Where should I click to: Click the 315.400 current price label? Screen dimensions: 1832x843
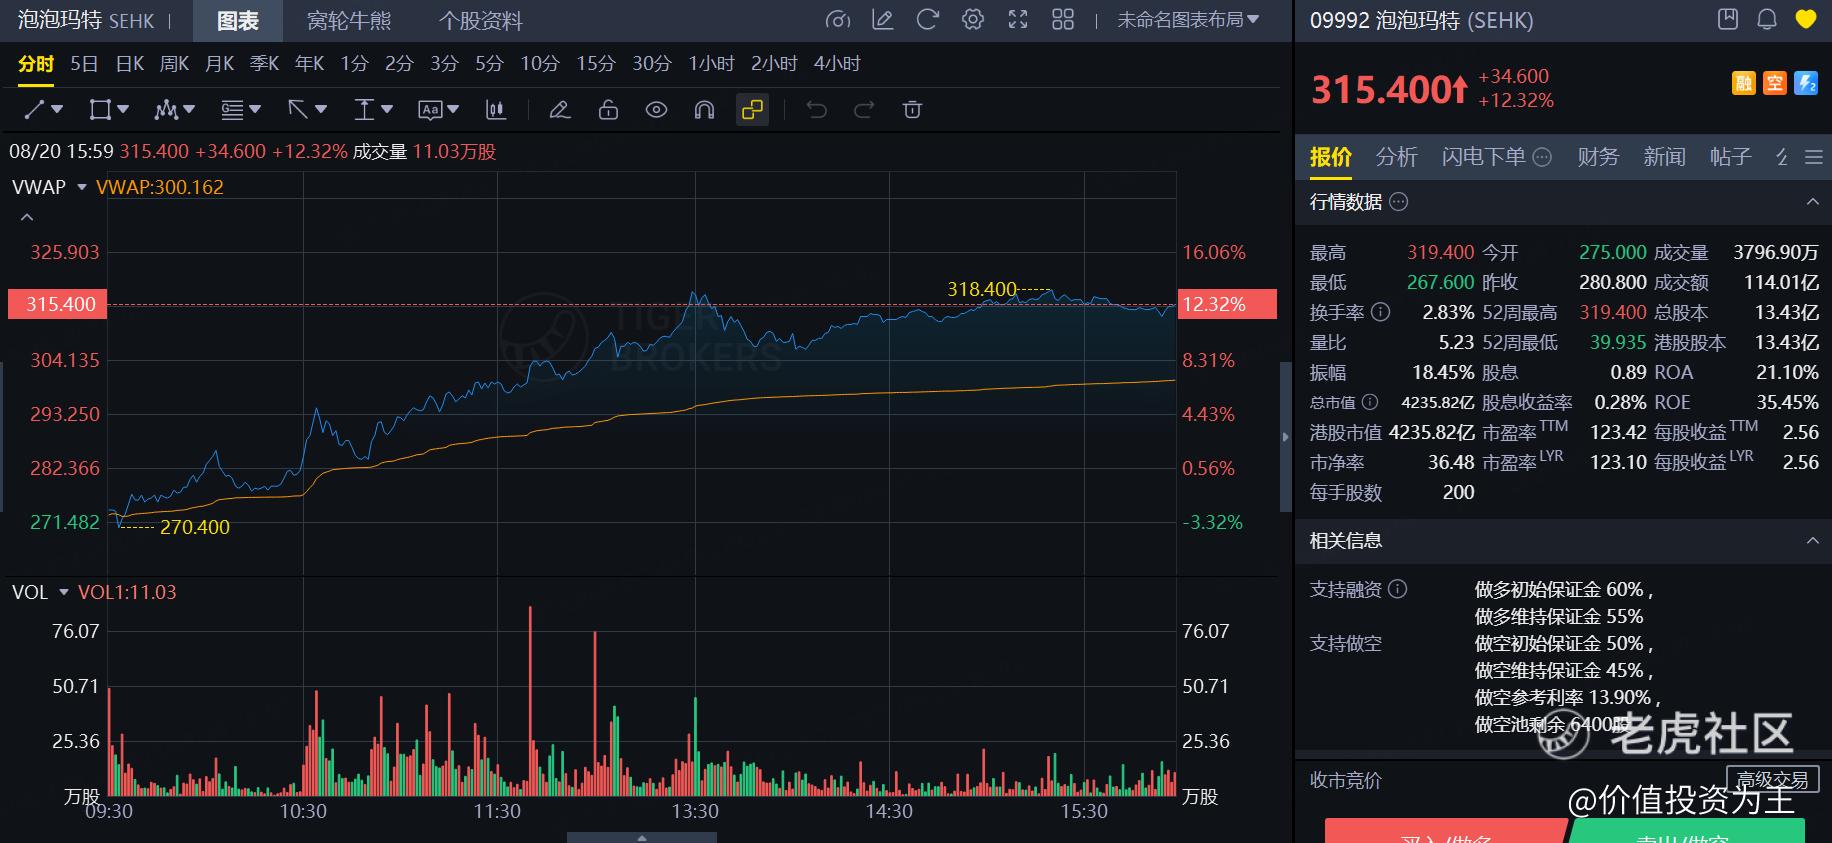58,304
